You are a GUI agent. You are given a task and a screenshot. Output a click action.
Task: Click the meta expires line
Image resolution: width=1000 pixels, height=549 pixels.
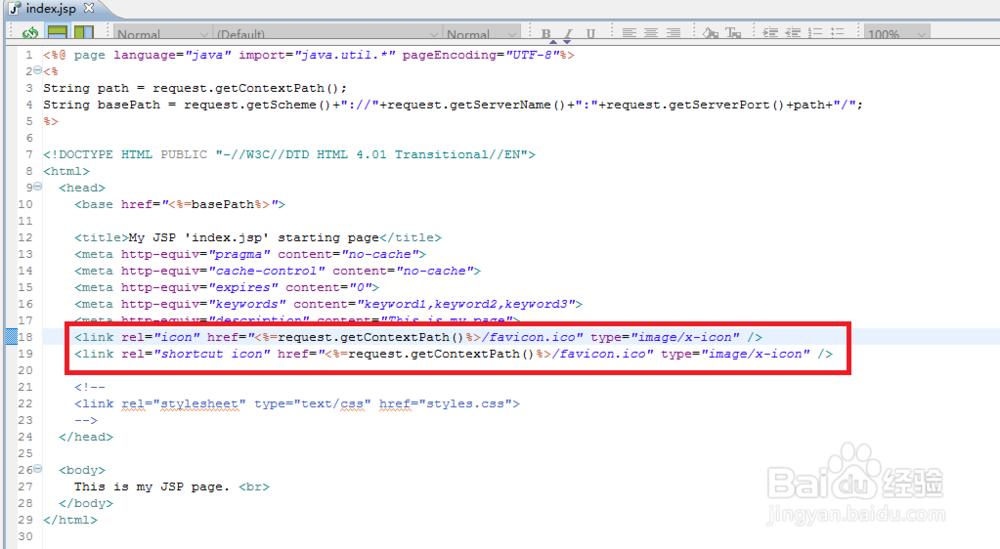click(226, 287)
